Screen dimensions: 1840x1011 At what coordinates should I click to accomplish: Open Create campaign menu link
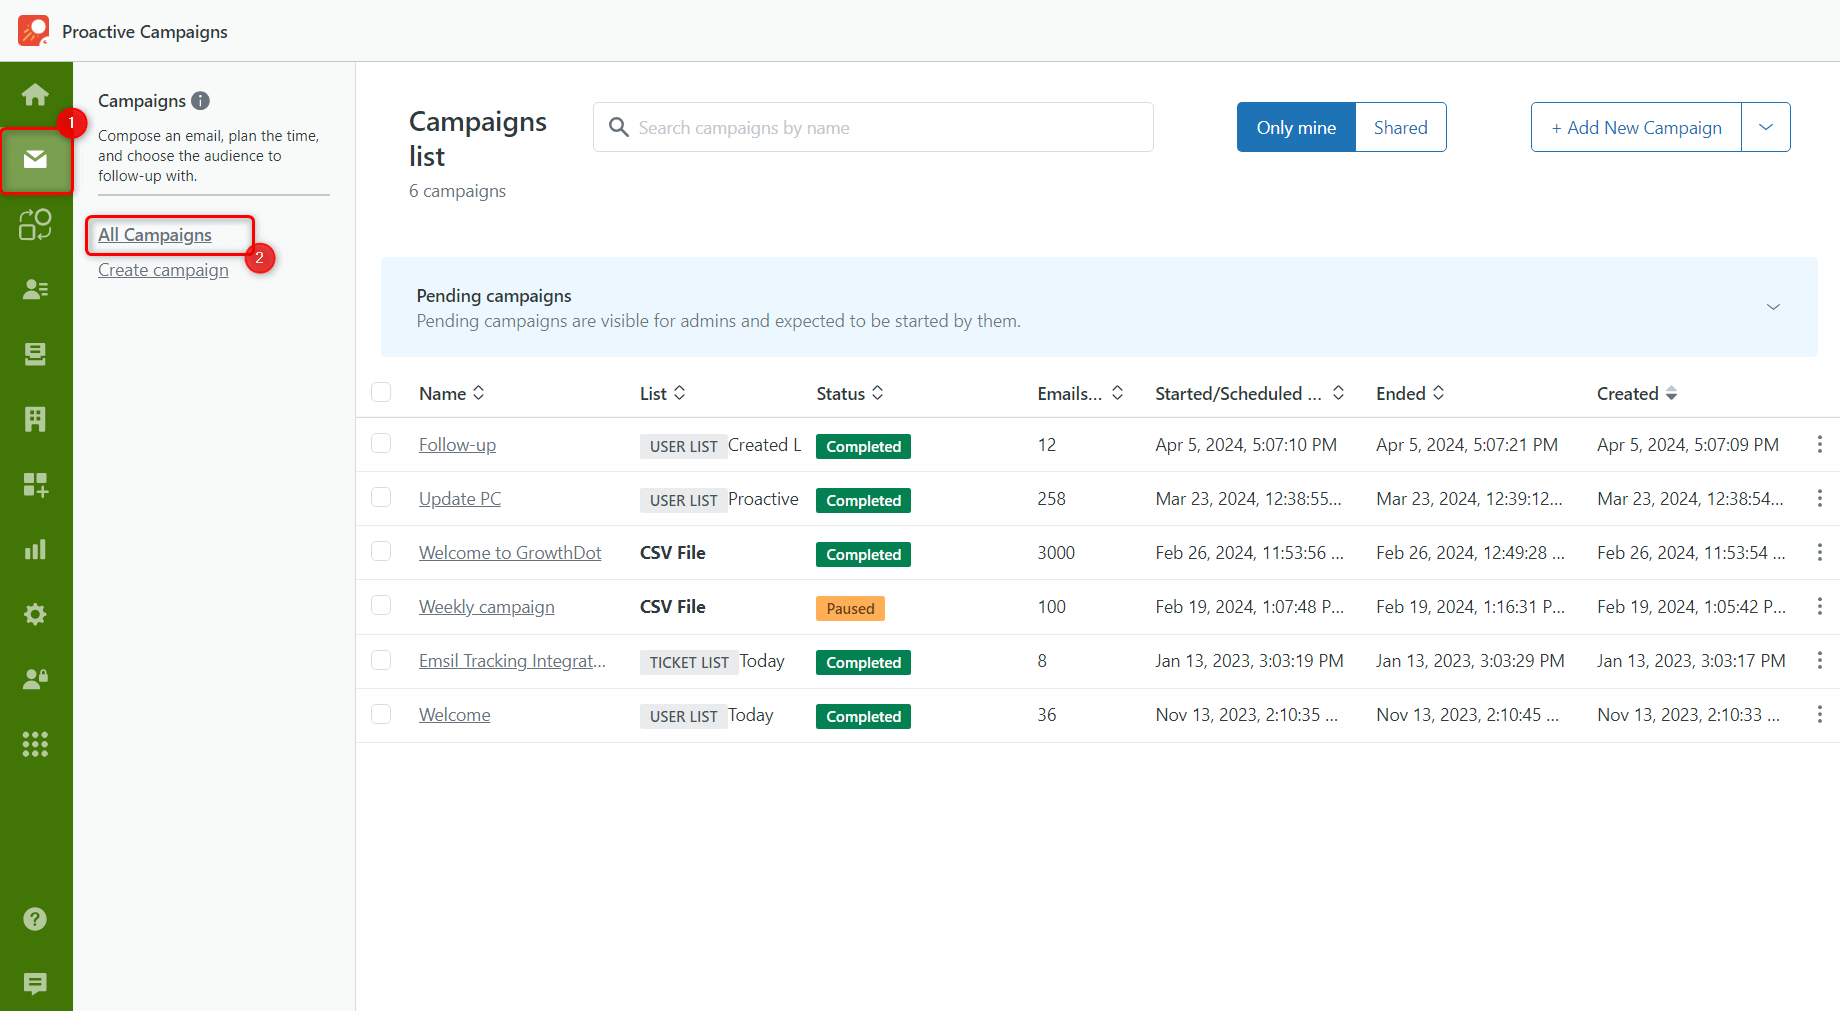tap(163, 270)
